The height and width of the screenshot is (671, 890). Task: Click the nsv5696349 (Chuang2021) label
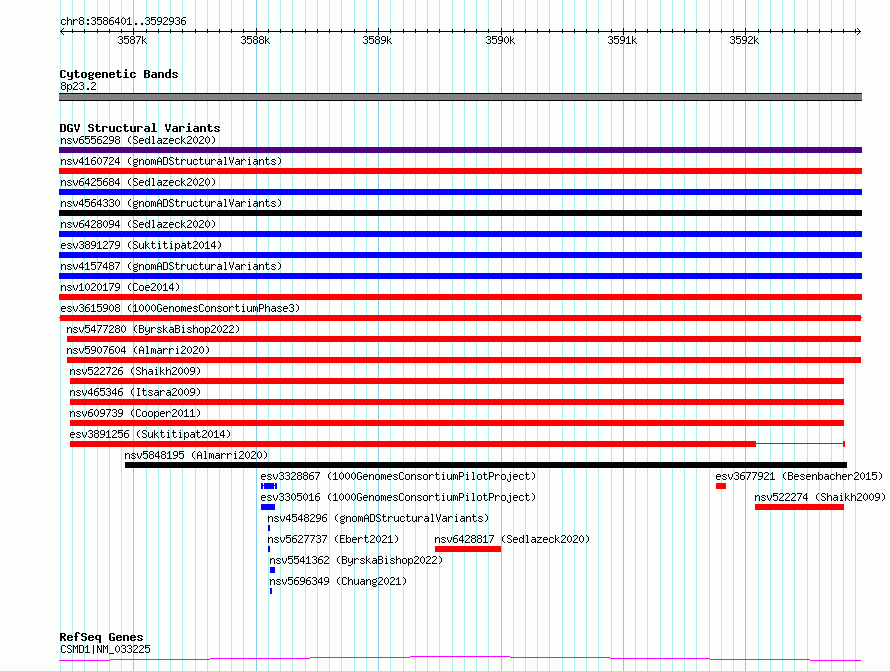[x=338, y=581]
